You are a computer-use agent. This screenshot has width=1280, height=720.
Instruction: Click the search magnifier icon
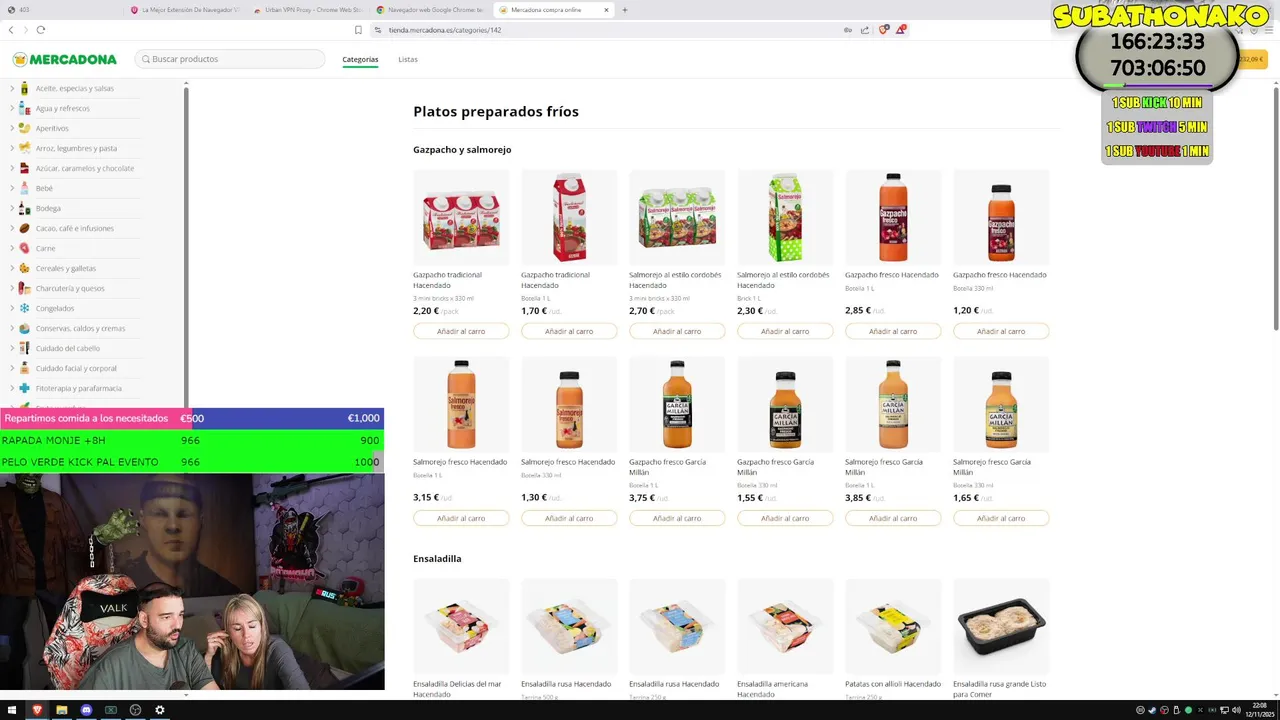pos(146,59)
